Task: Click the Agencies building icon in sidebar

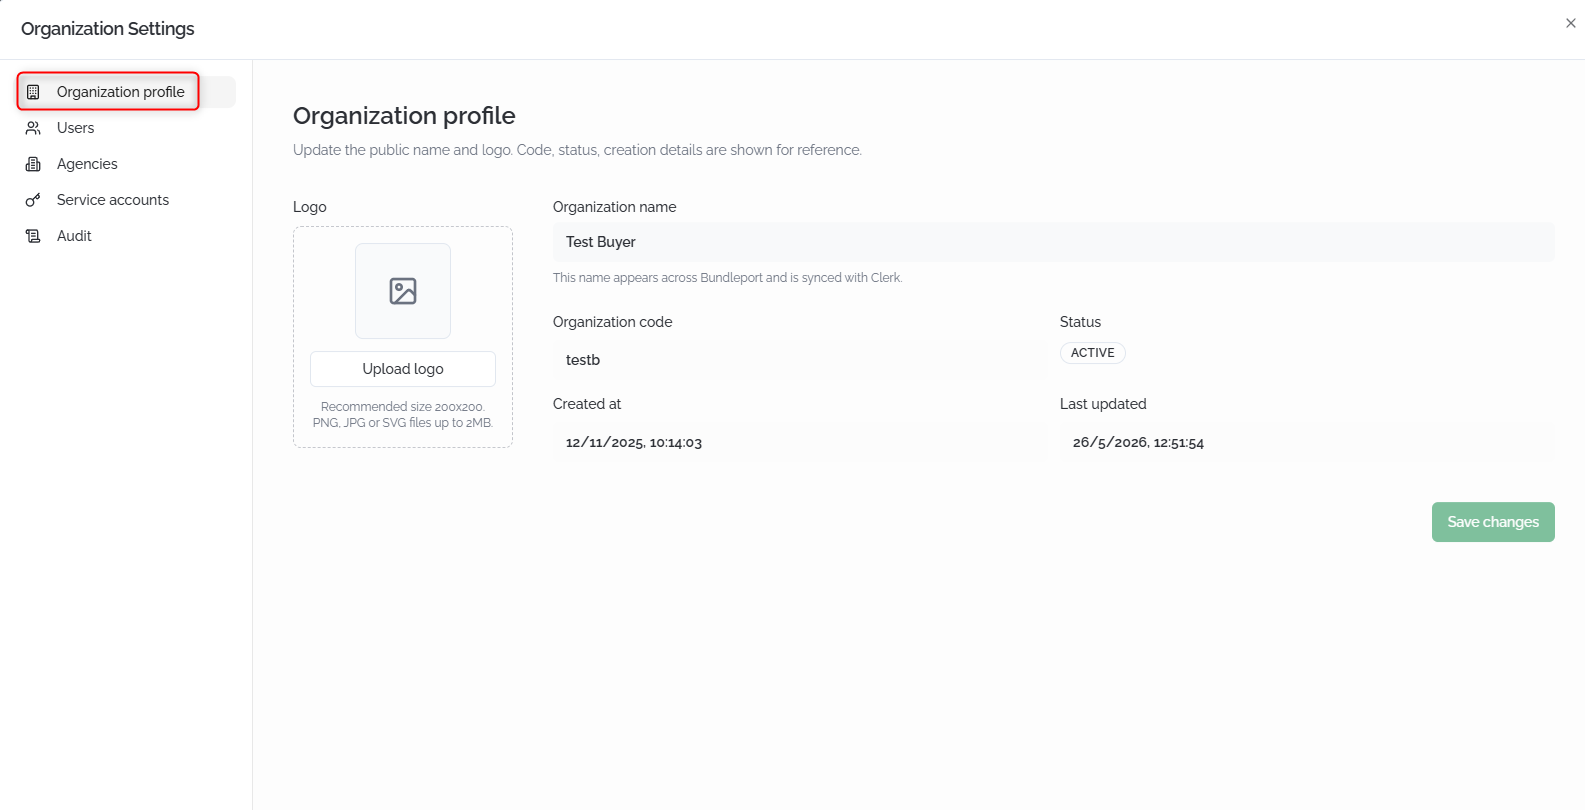Action: click(x=33, y=164)
